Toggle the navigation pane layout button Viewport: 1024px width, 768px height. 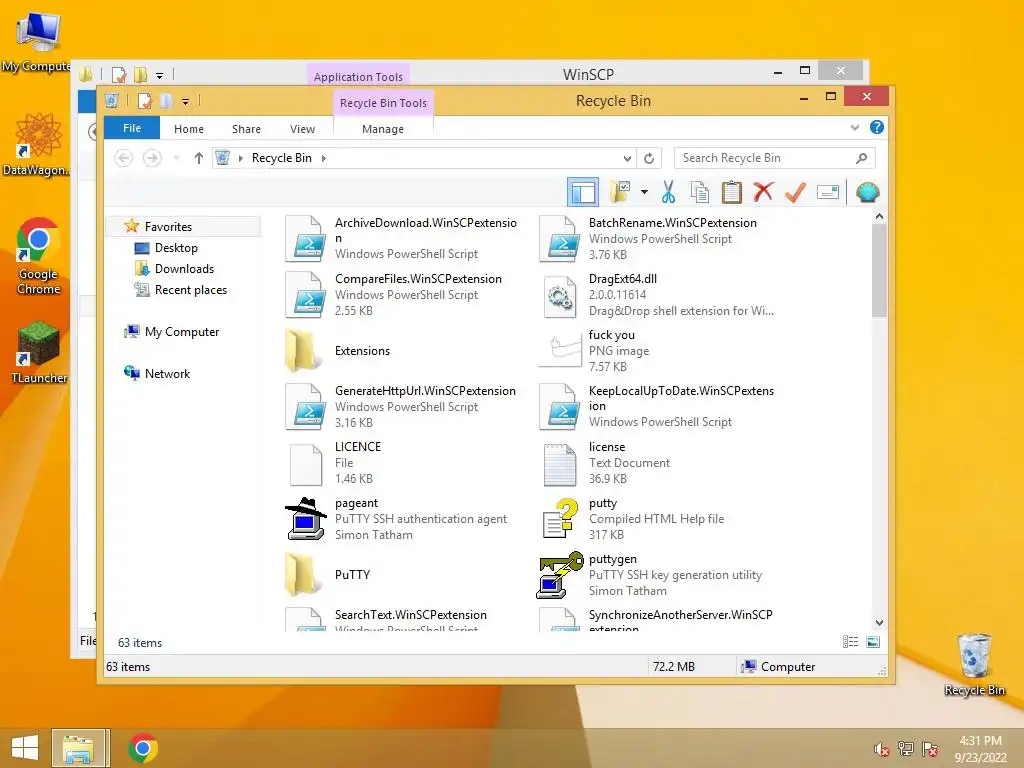pyautogui.click(x=583, y=192)
